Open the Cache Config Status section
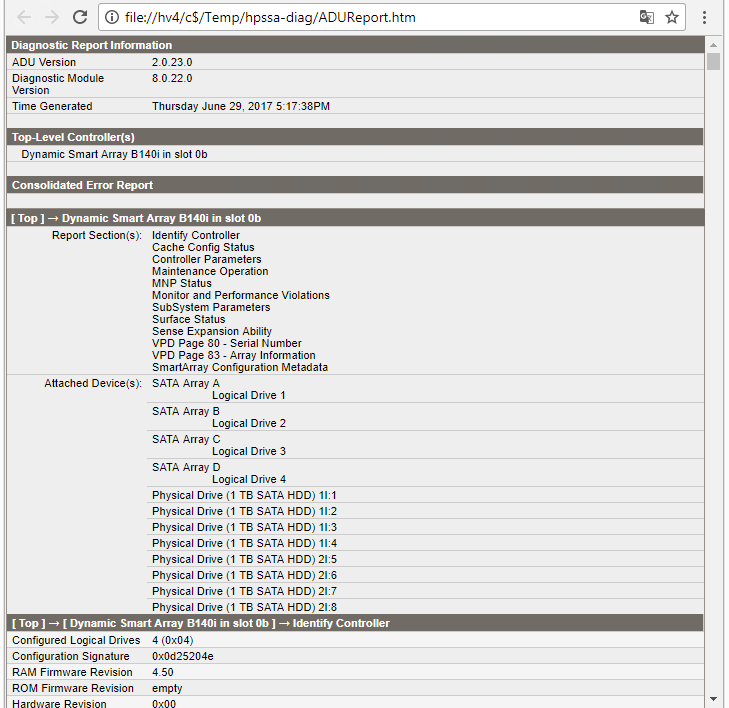 tap(203, 247)
